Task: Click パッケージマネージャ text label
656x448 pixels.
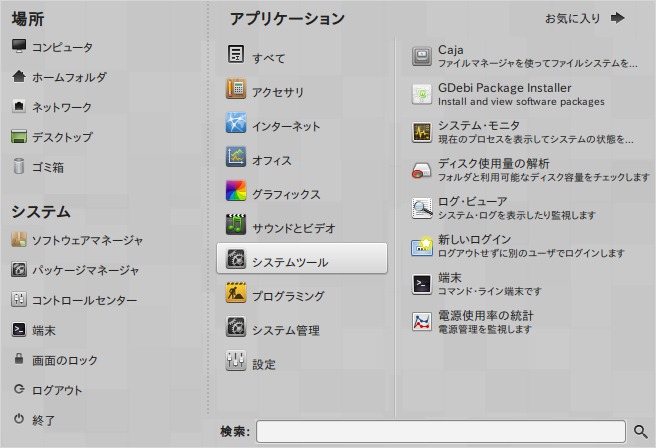Action: tap(85, 271)
